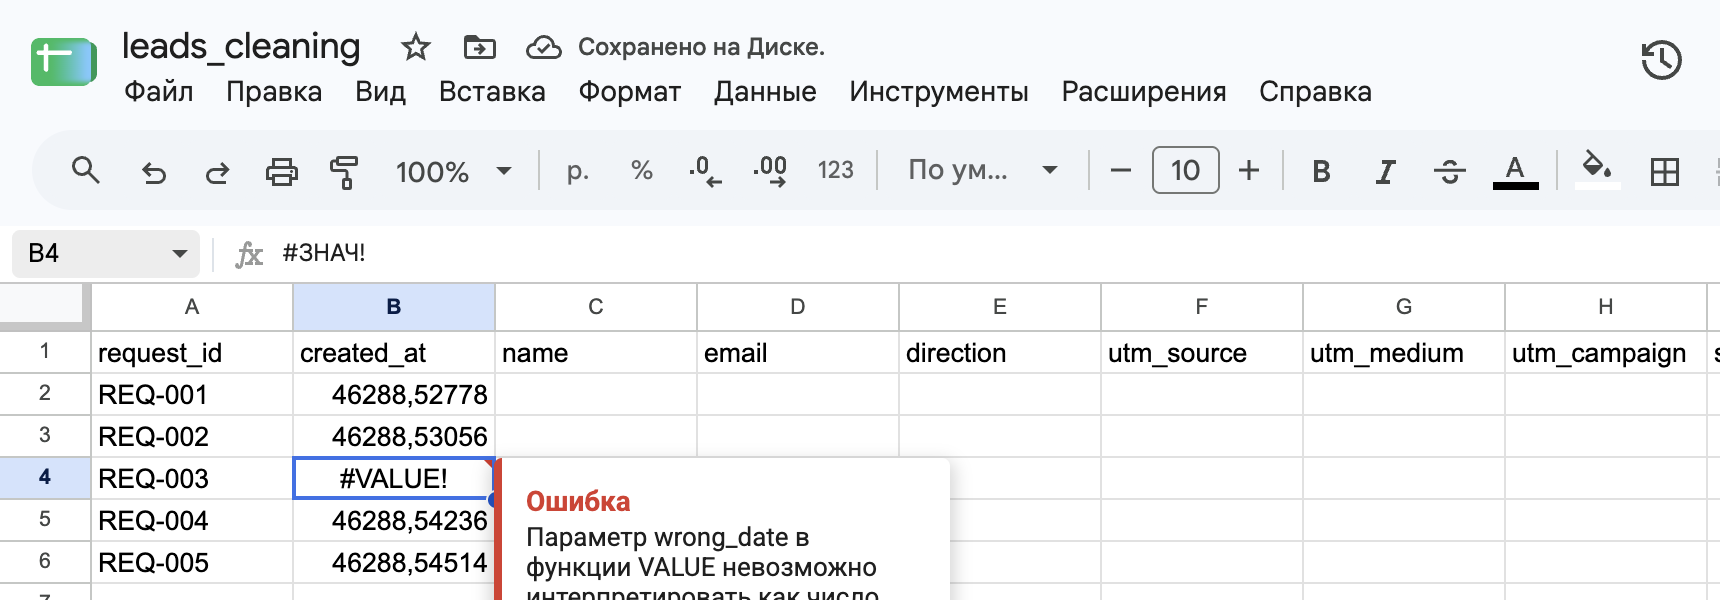Apply percent number format
The width and height of the screenshot is (1720, 600).
click(x=642, y=171)
